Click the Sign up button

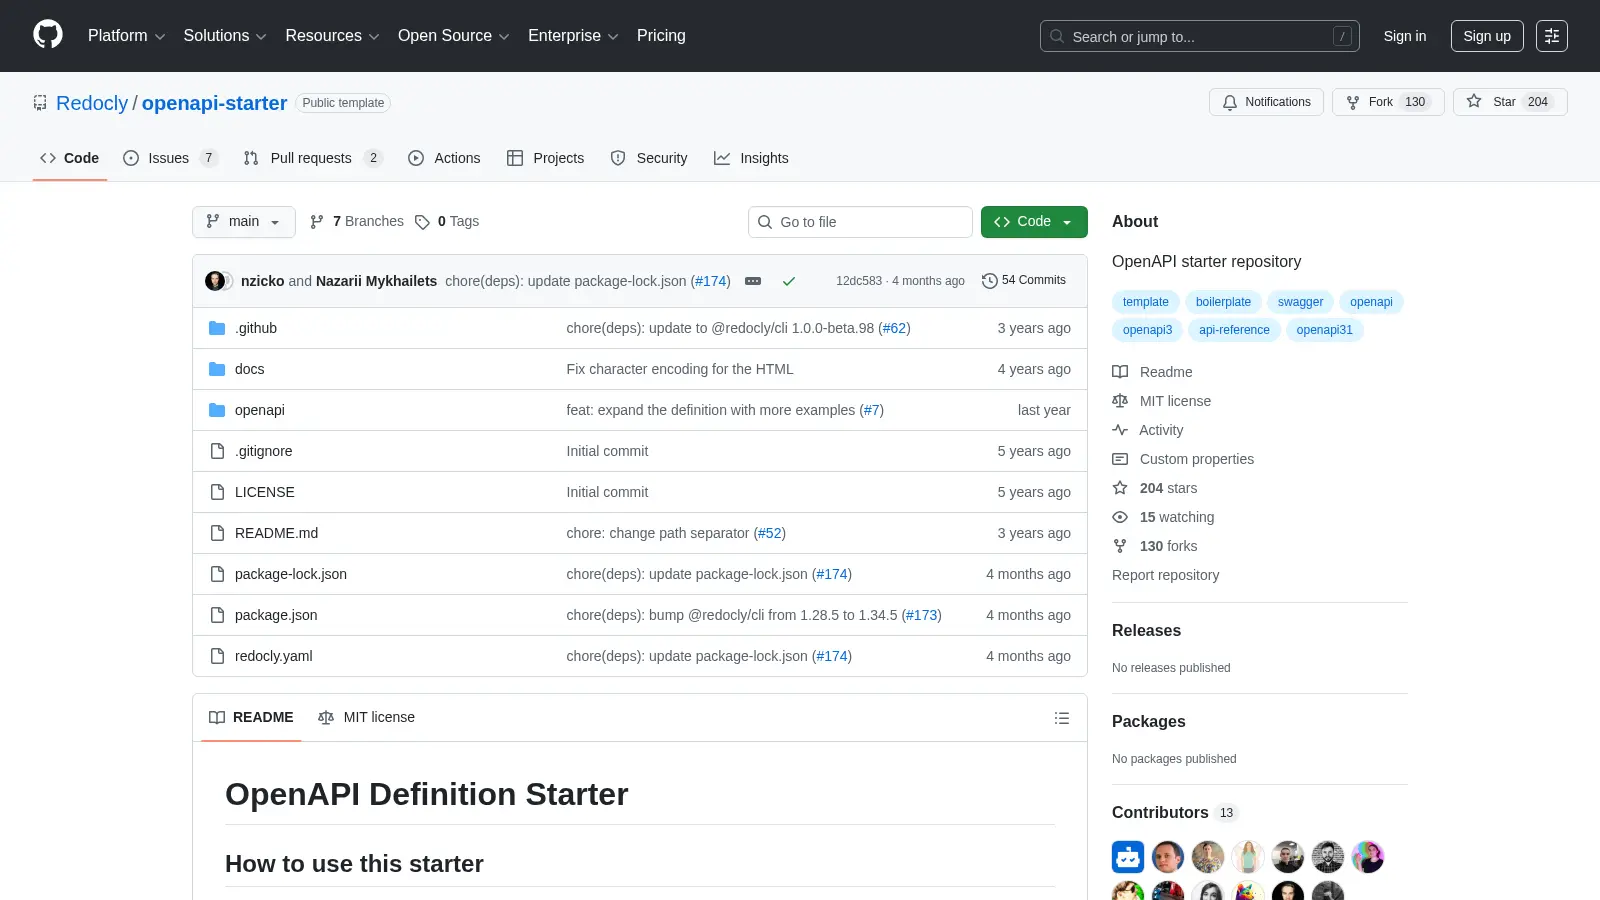1487,36
